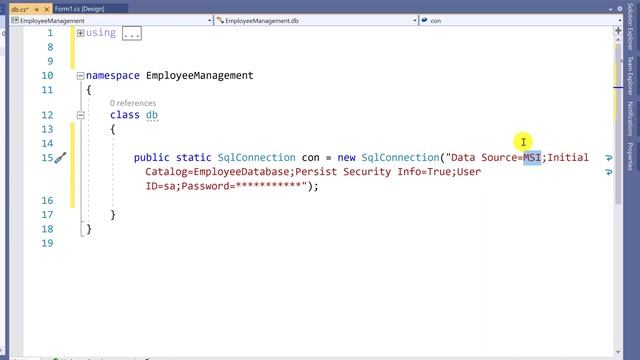
Task: Click the class icon beside EmployeeManagement.db
Action: point(220,20)
